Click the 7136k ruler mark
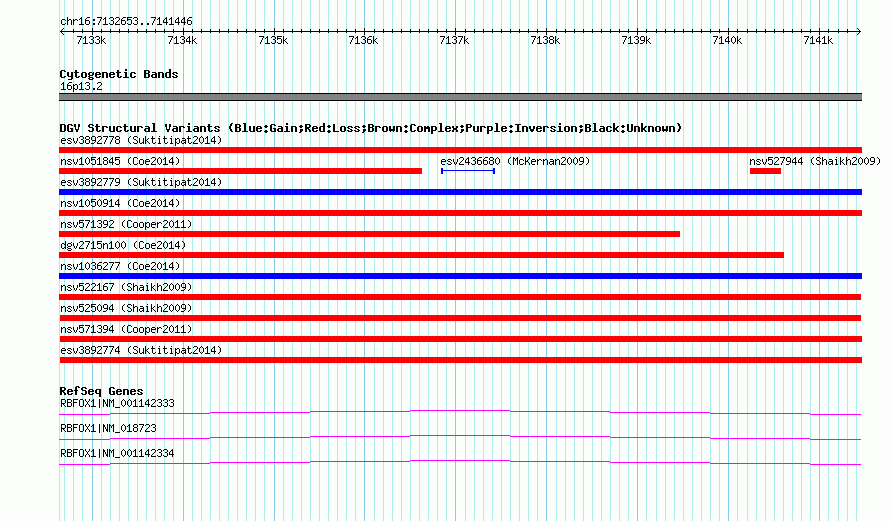Viewport: 890px width, 521px height. pyautogui.click(x=363, y=40)
